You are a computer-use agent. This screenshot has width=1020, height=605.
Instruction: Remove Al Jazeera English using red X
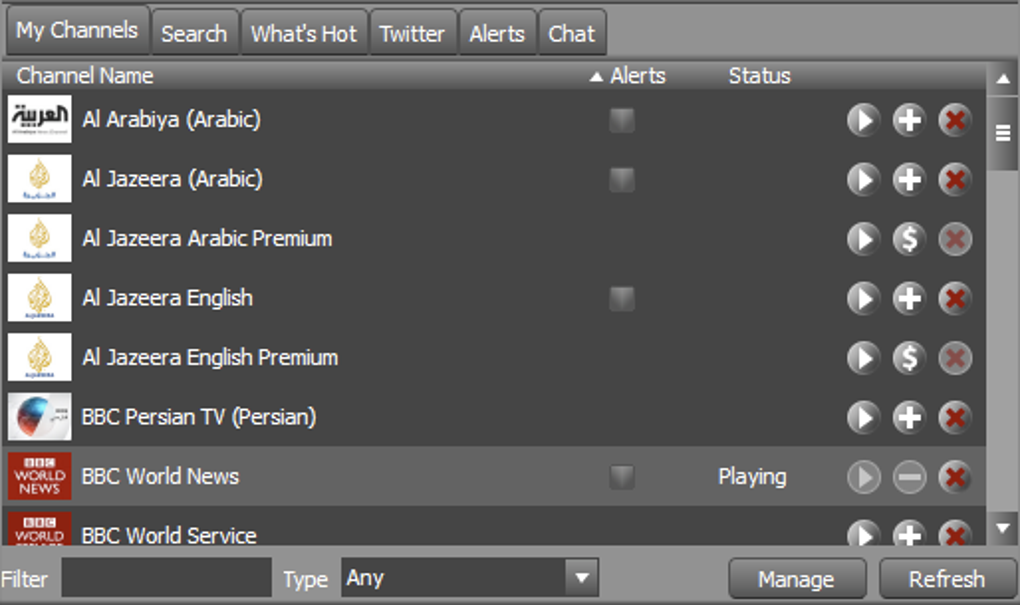955,299
